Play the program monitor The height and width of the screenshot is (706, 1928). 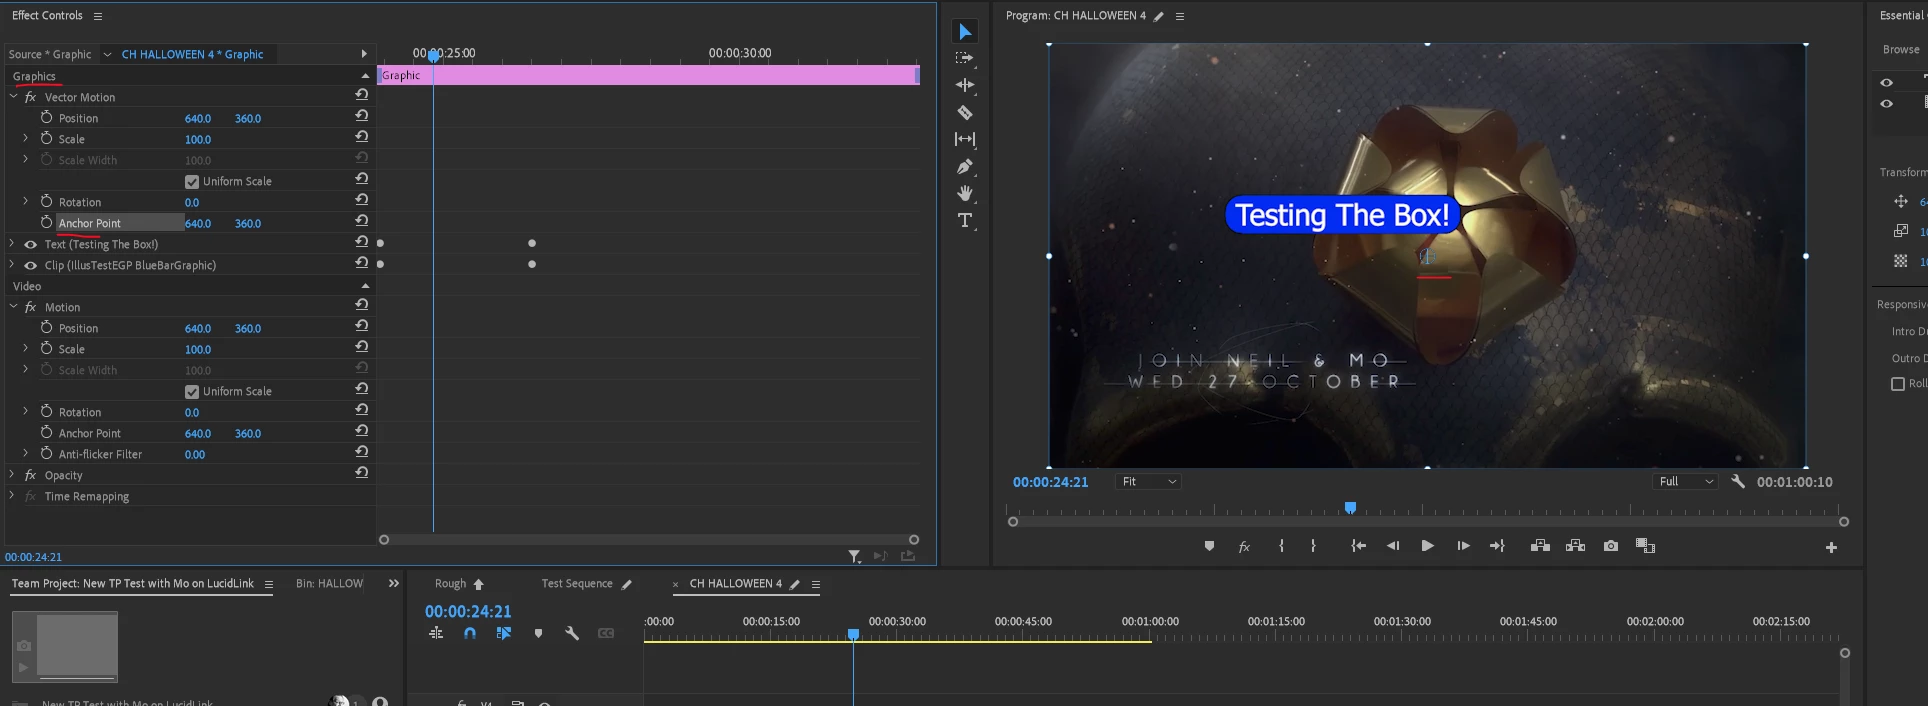(x=1427, y=546)
